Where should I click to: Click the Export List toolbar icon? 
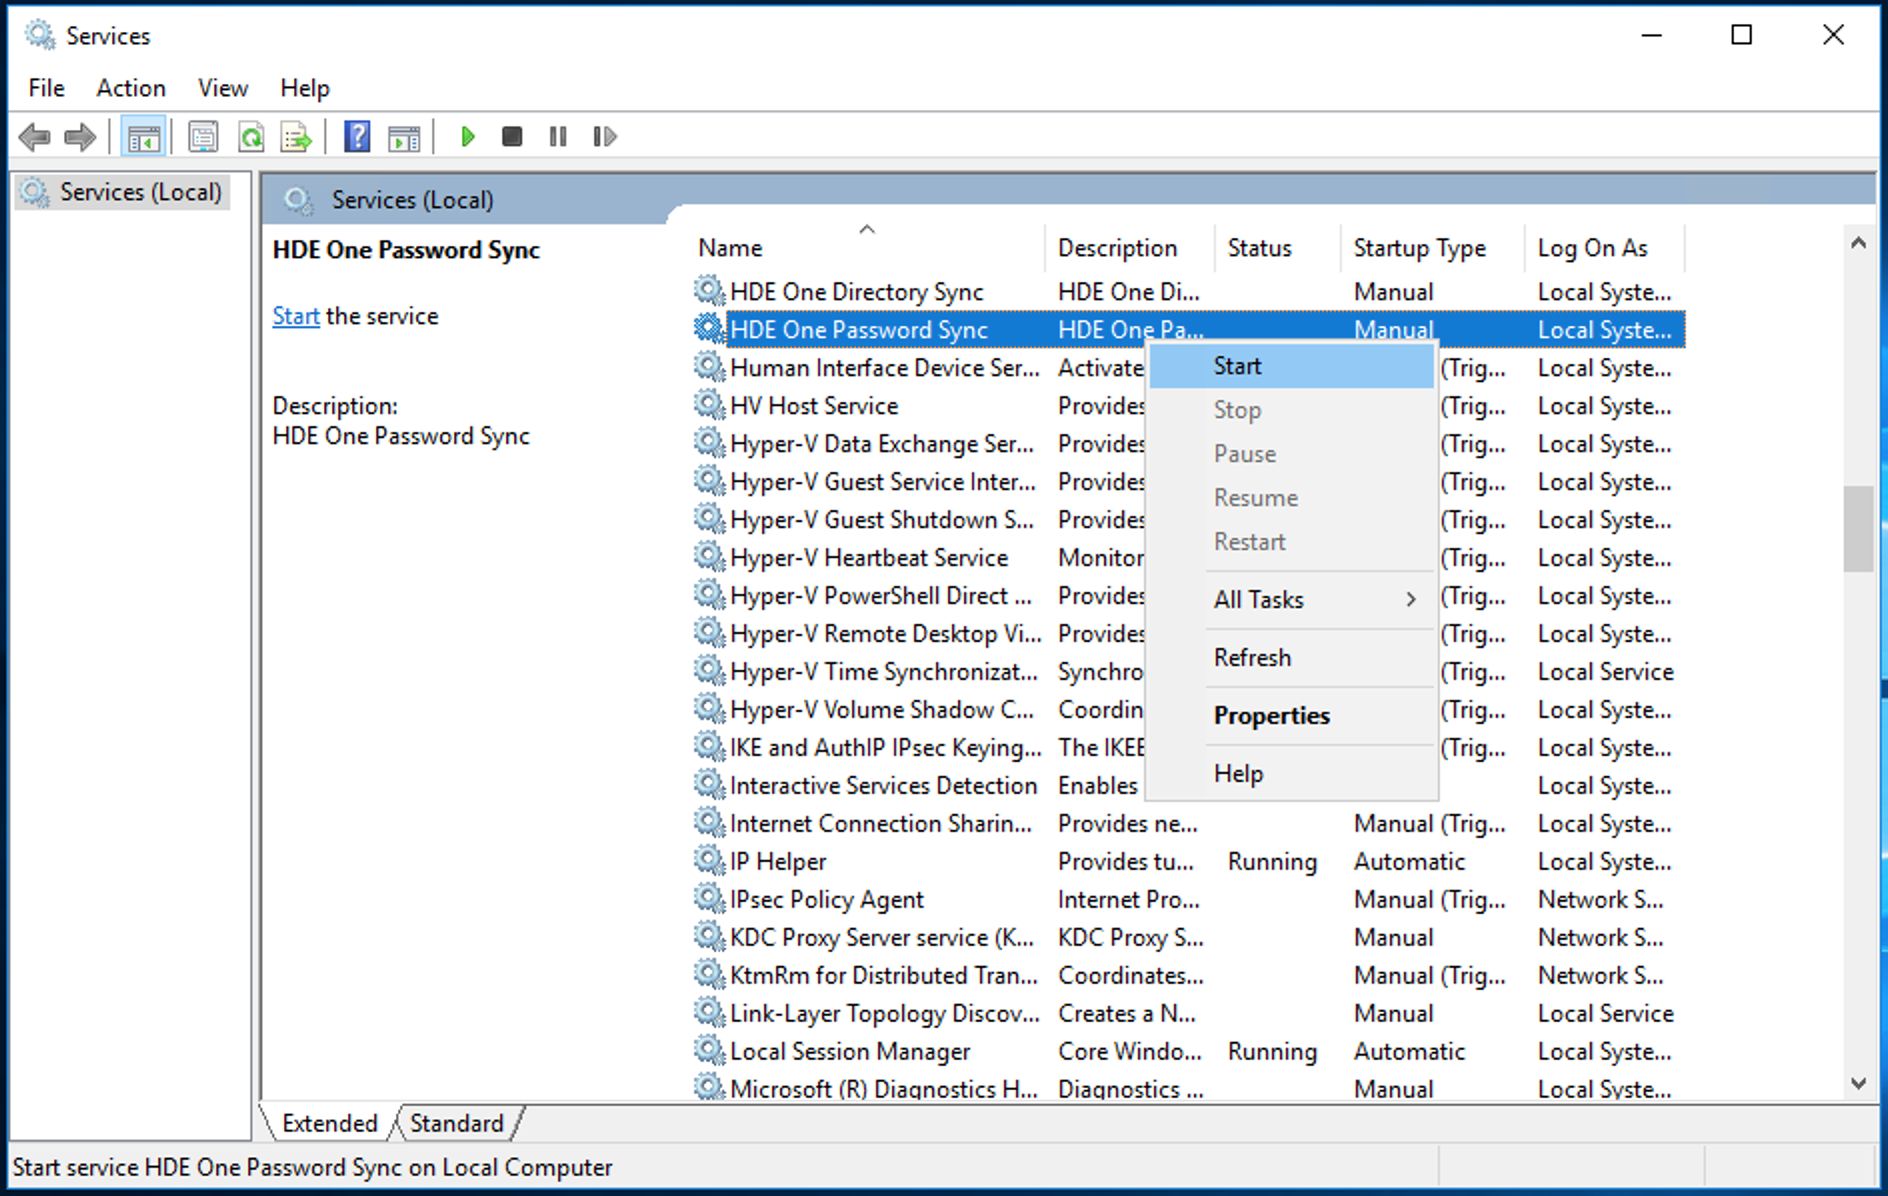(x=296, y=137)
